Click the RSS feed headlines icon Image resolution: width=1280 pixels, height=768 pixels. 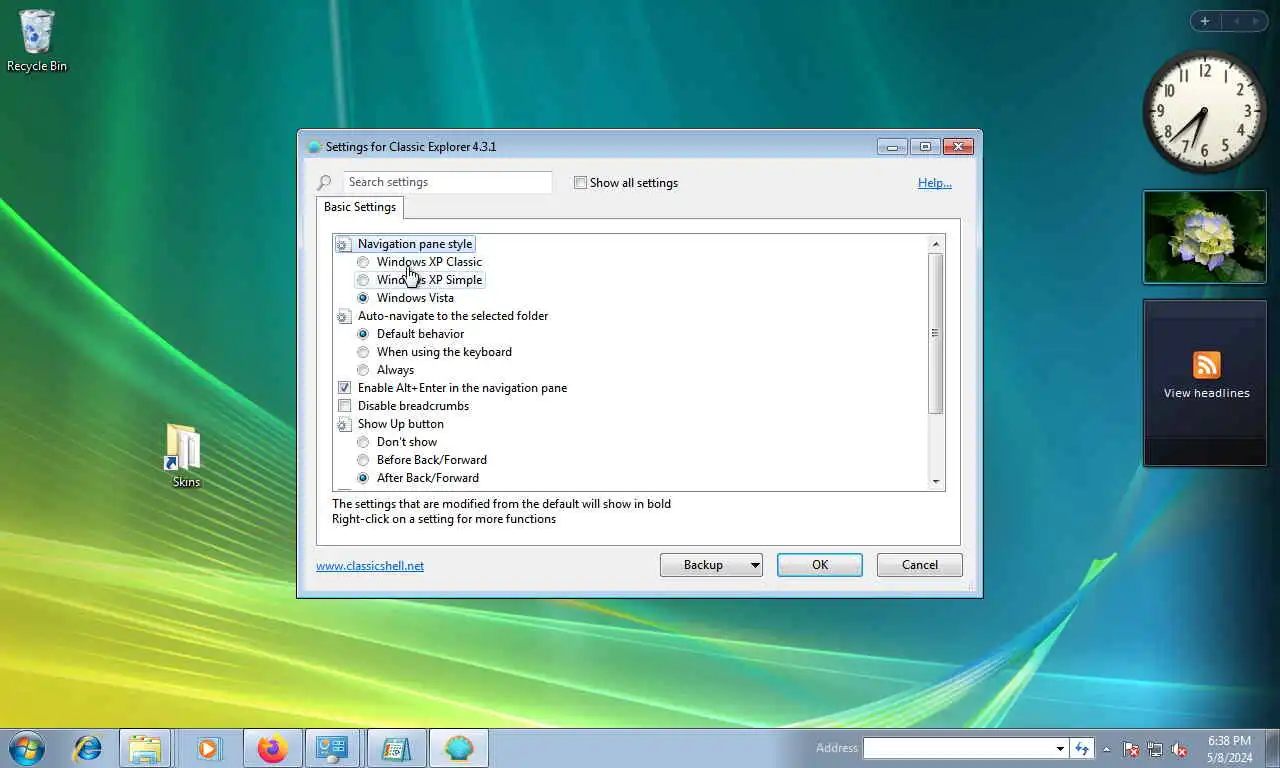(x=1206, y=365)
